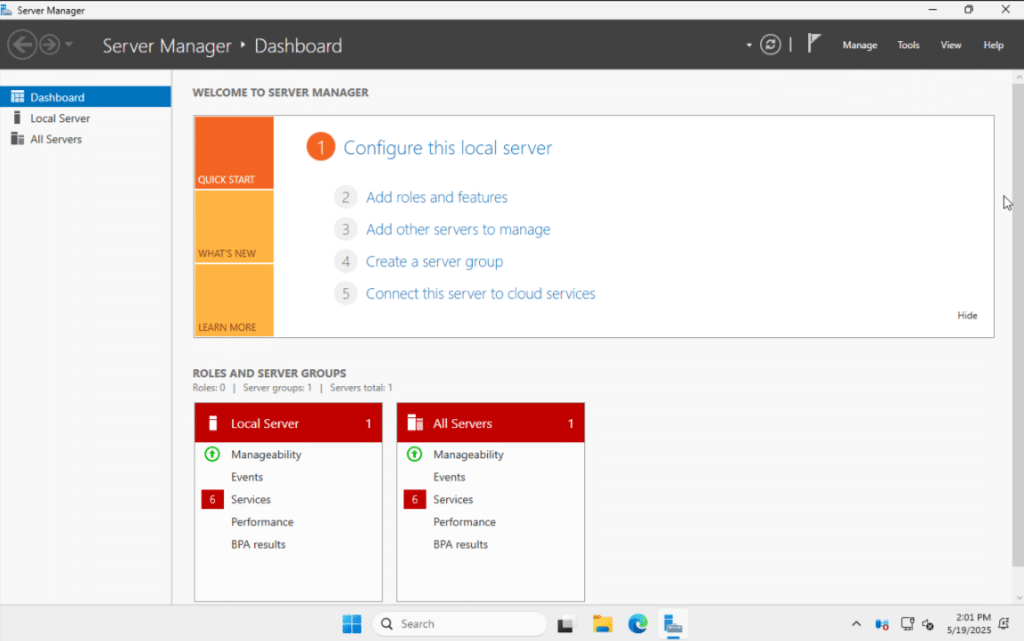Open the View menu
The width and height of the screenshot is (1024, 641).
(x=950, y=45)
